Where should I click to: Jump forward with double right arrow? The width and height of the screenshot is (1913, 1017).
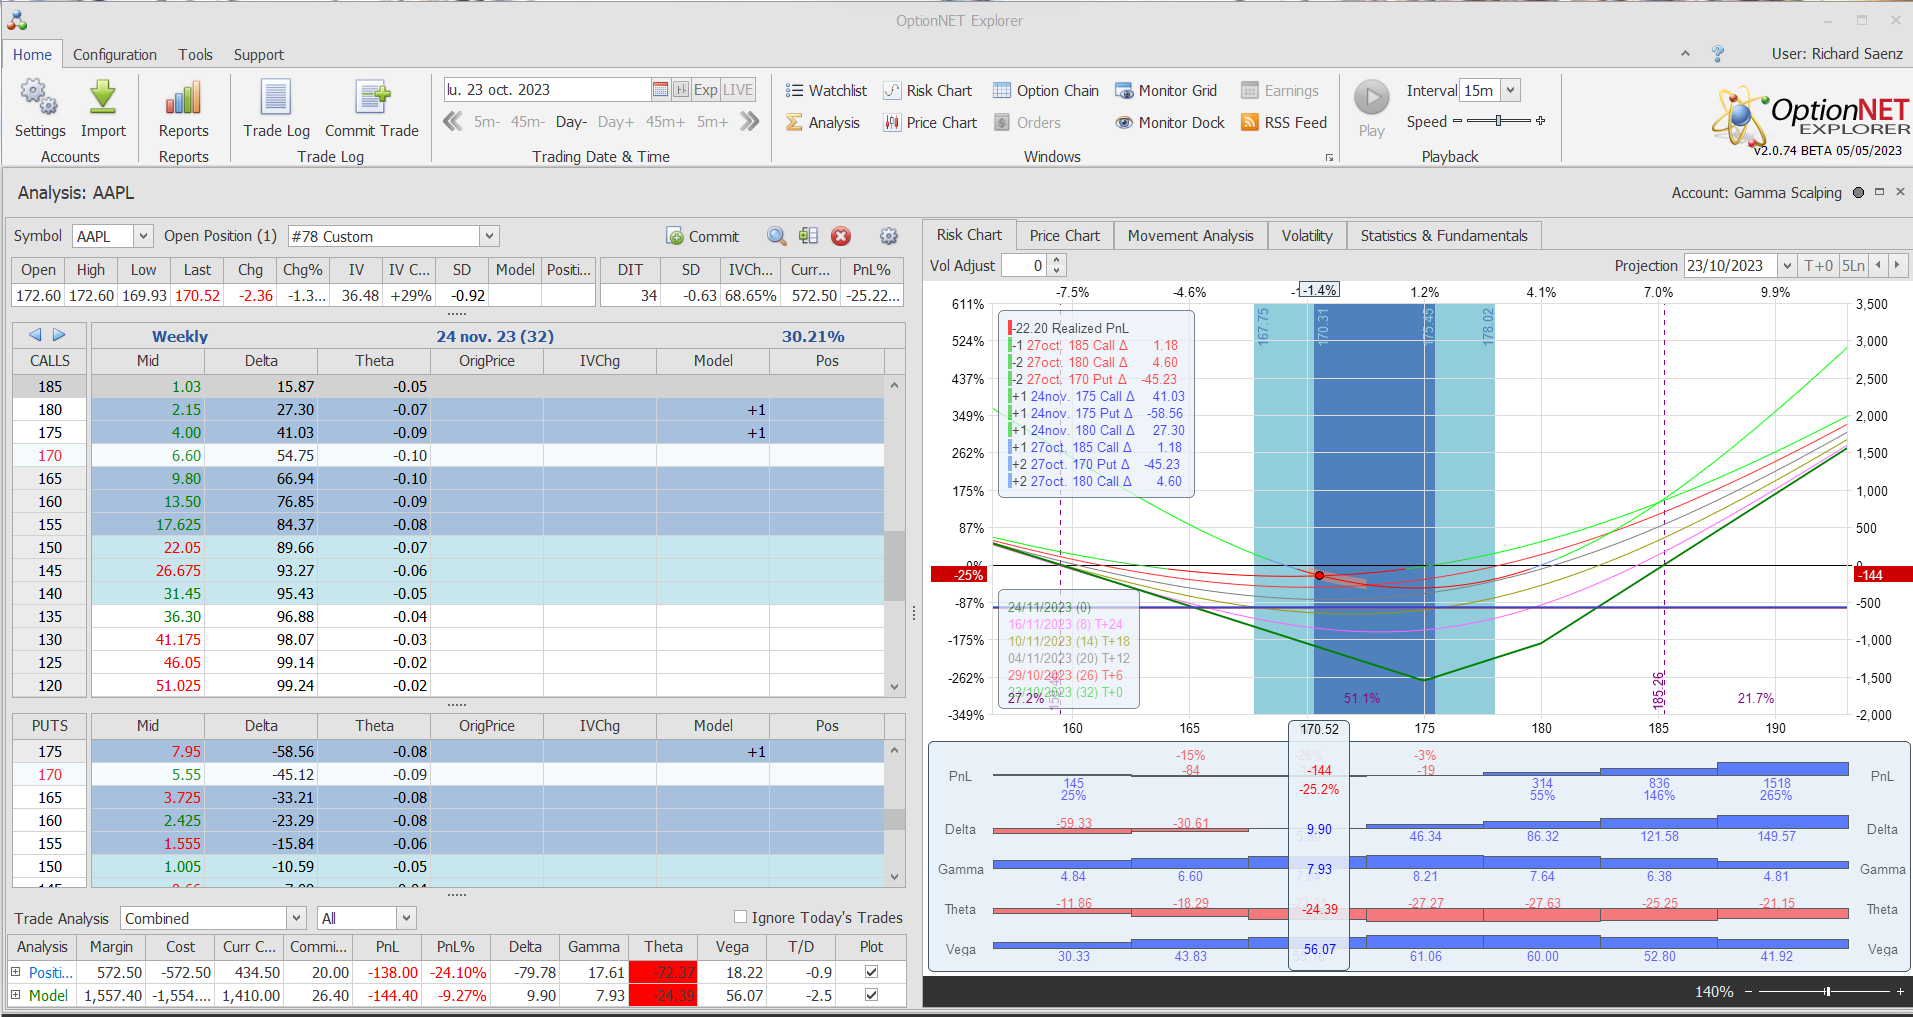(x=750, y=122)
